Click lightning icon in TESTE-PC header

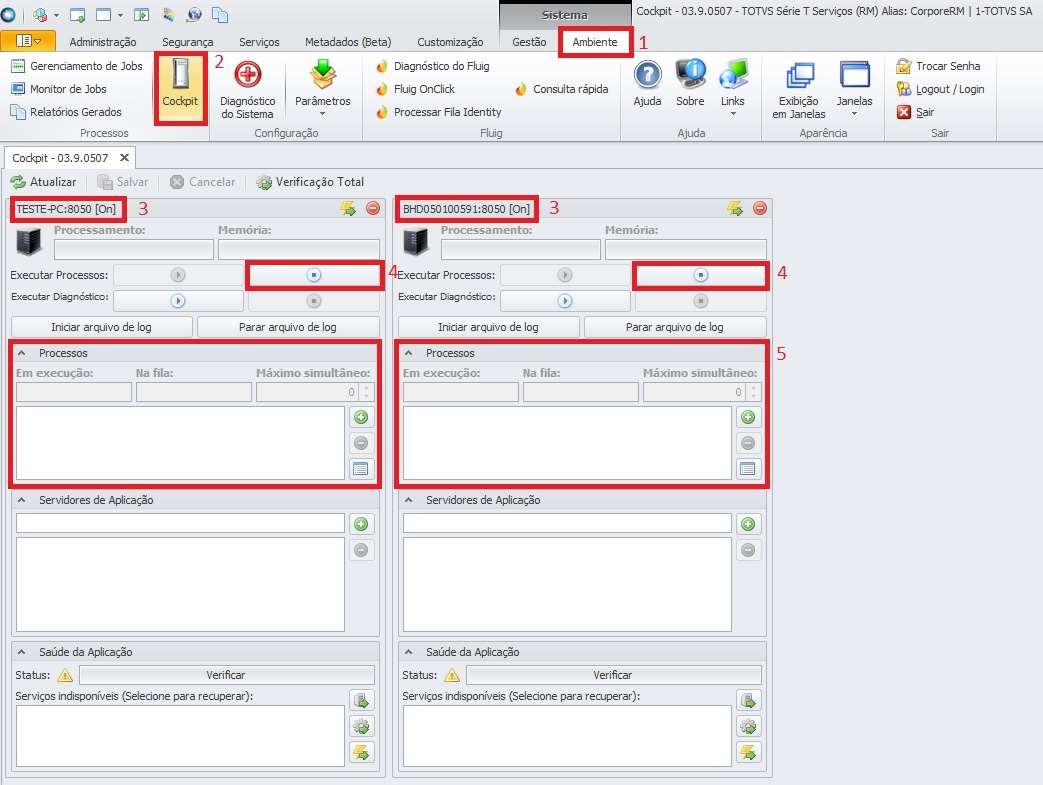pyautogui.click(x=348, y=208)
